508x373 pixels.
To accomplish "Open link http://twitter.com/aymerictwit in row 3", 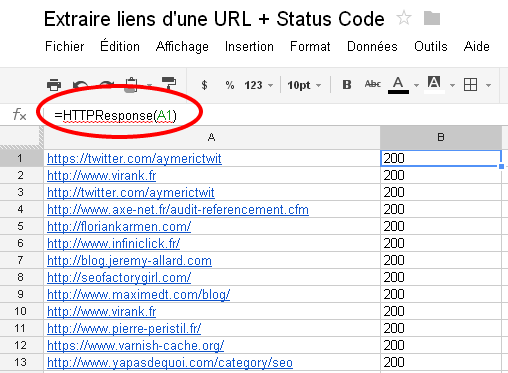I will coord(131,192).
